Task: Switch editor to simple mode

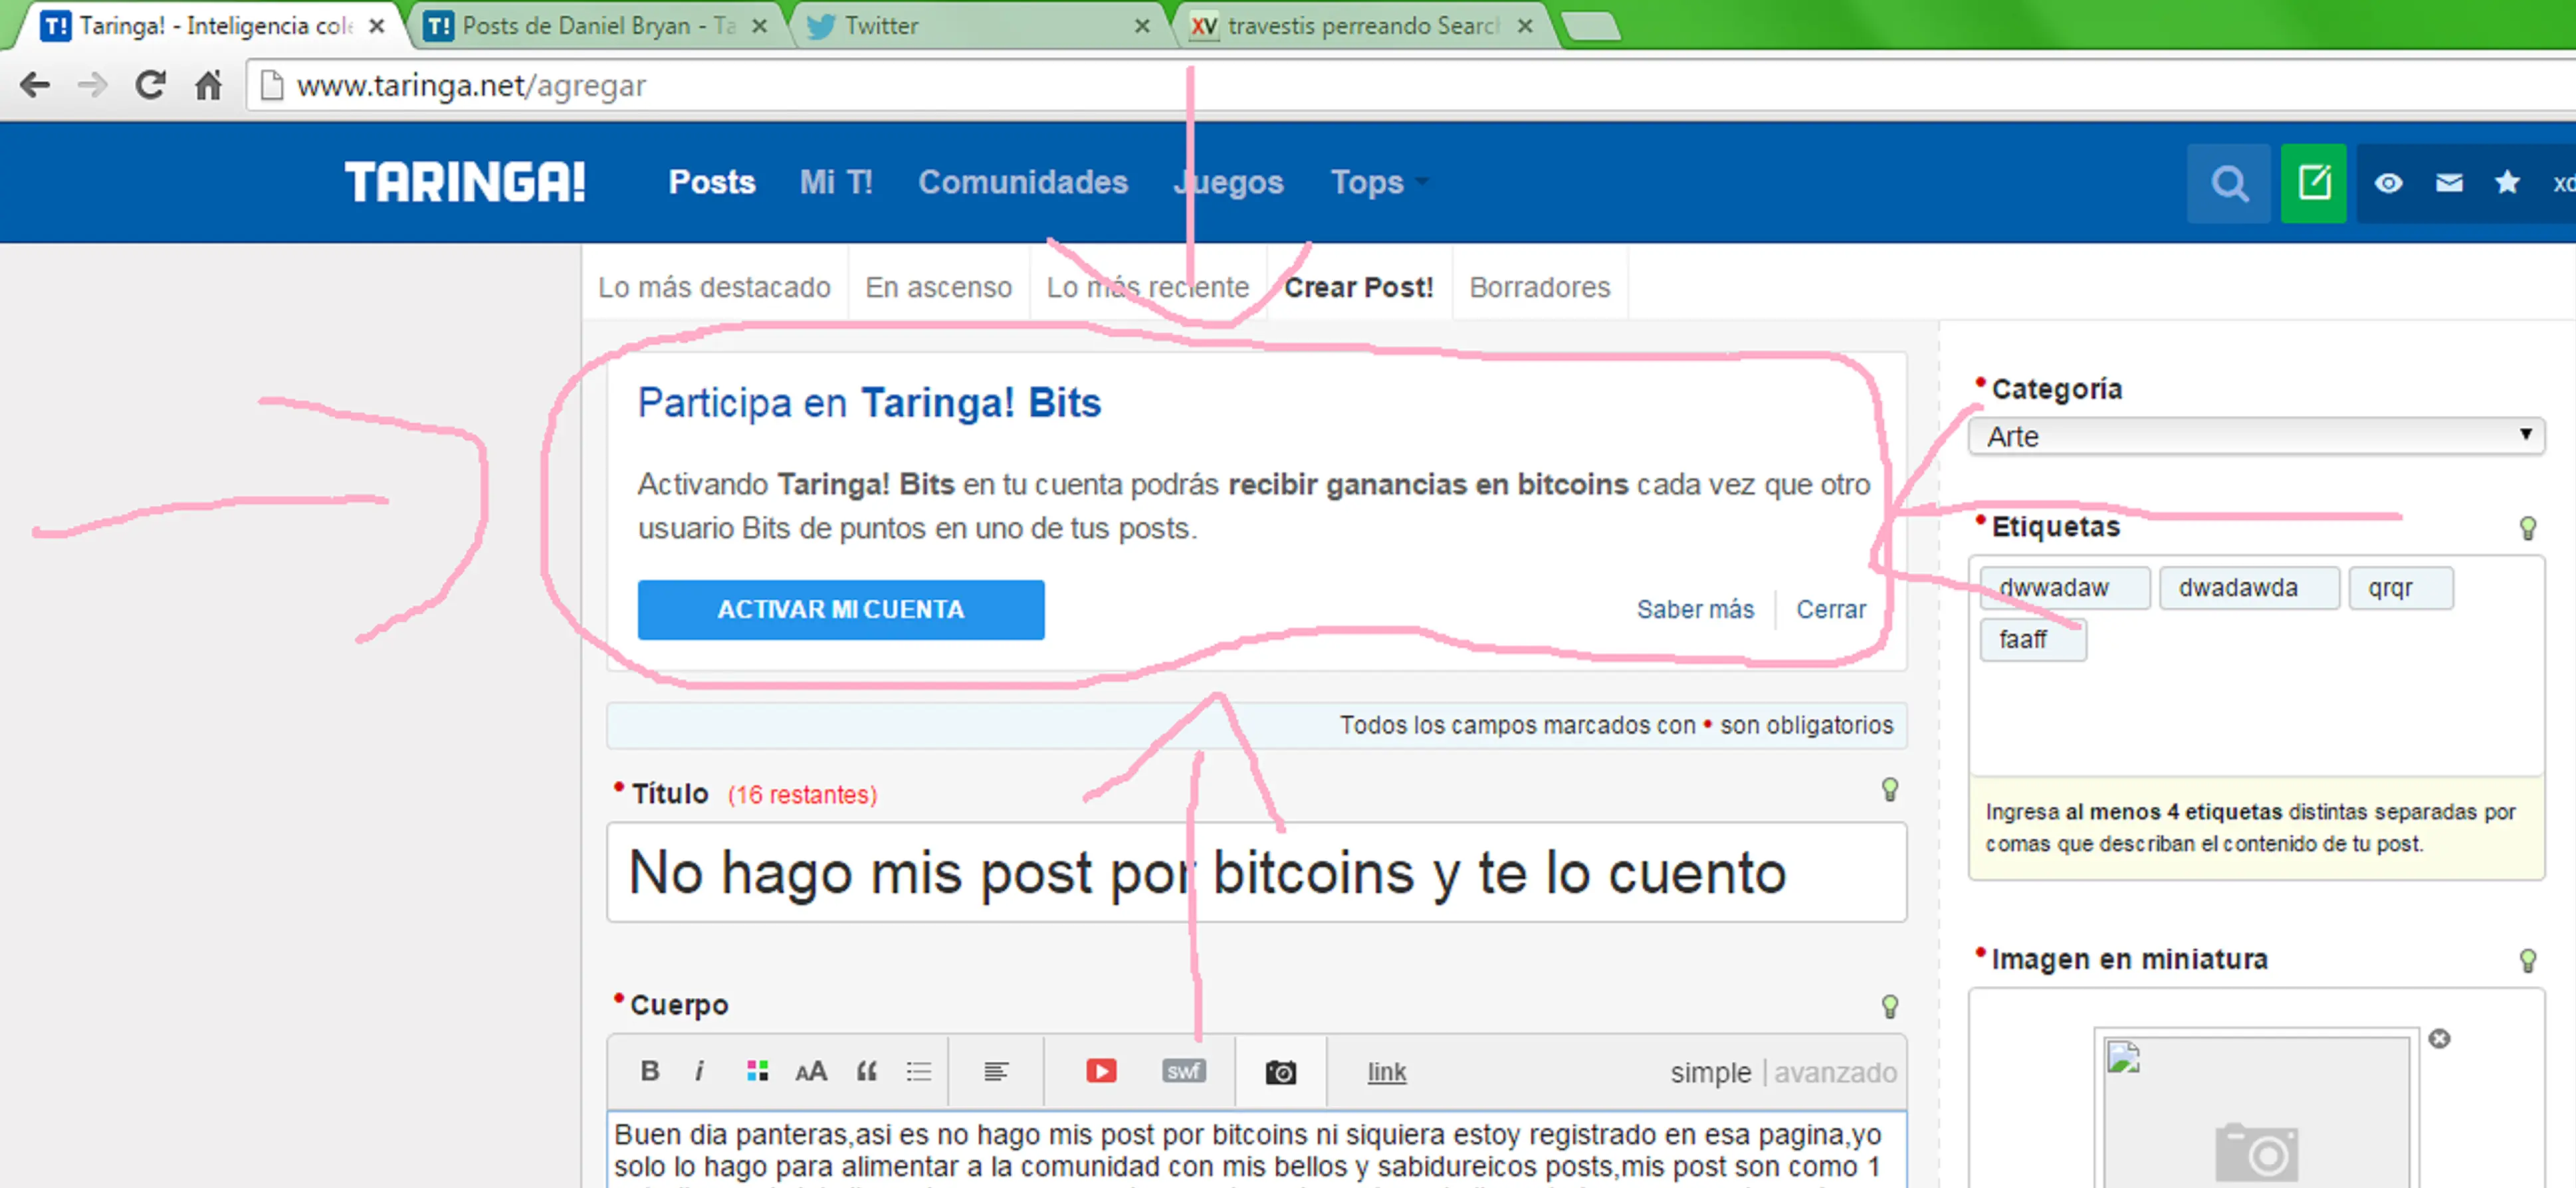Action: [x=1710, y=1072]
